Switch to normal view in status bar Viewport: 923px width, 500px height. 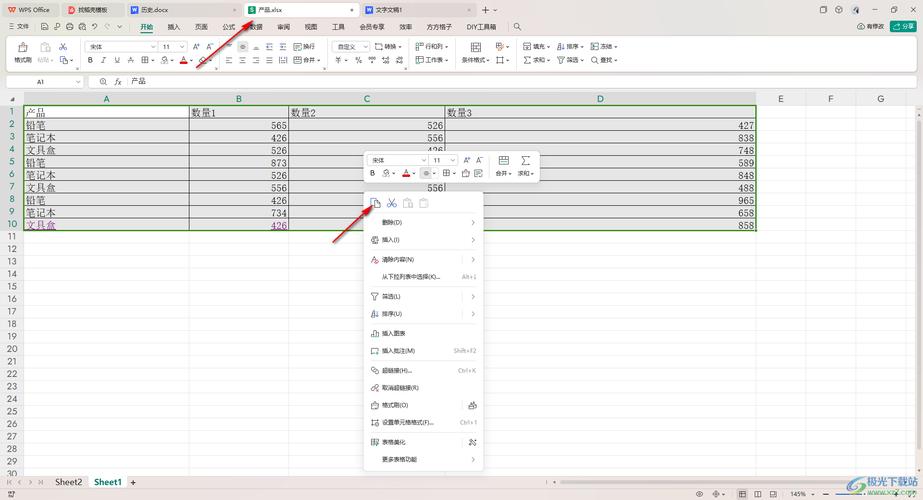[743, 494]
